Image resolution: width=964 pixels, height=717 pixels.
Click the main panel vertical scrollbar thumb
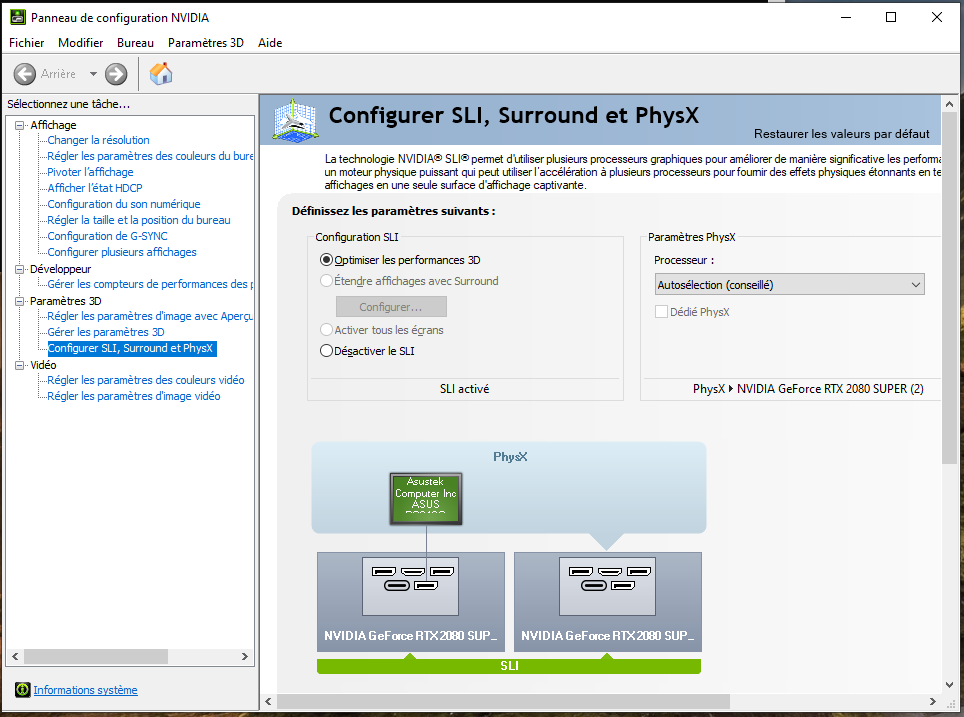click(949, 288)
